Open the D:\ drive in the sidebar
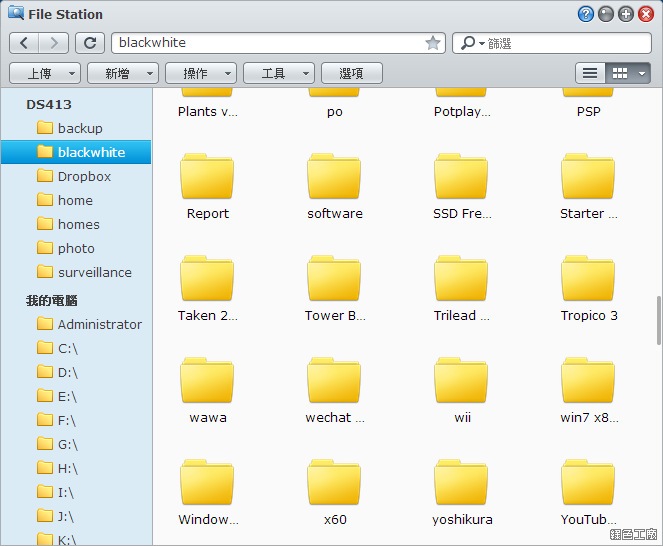The image size is (663, 546). pos(76,373)
